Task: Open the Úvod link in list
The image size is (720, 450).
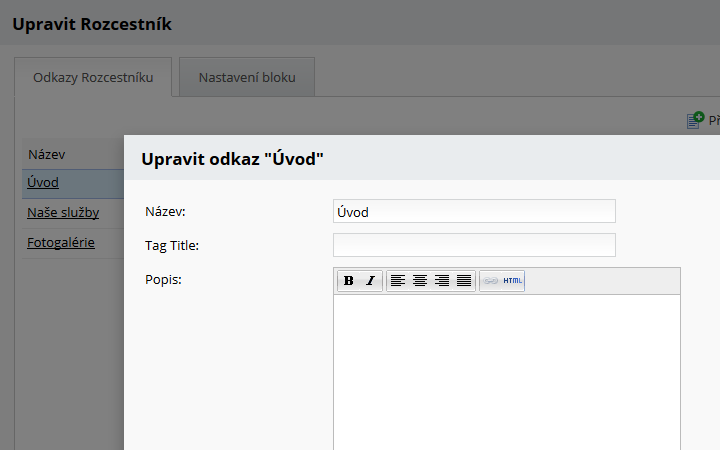Action: (43, 182)
